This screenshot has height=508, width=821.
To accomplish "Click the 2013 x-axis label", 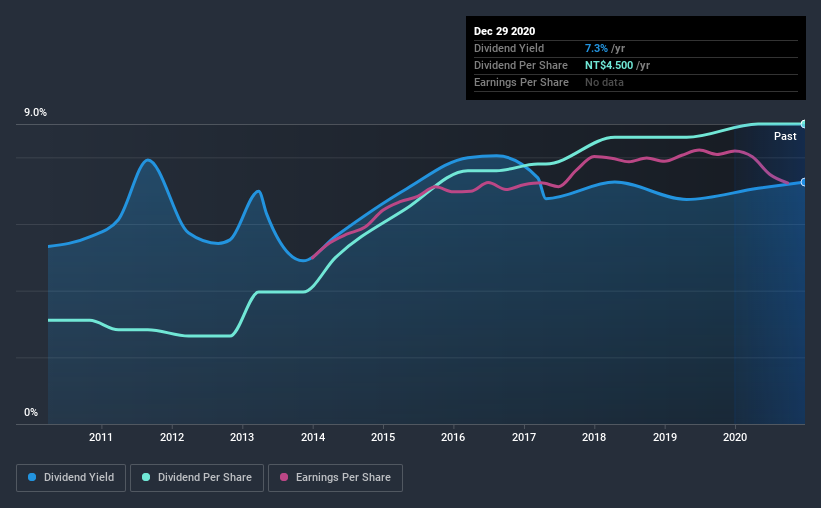I will coord(242,437).
